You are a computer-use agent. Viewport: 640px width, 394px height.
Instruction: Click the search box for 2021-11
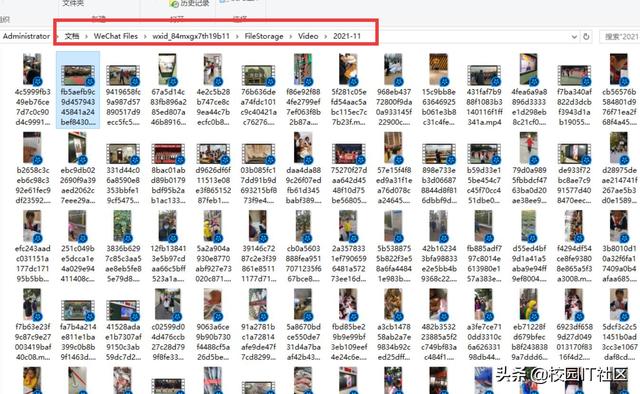(x=619, y=37)
